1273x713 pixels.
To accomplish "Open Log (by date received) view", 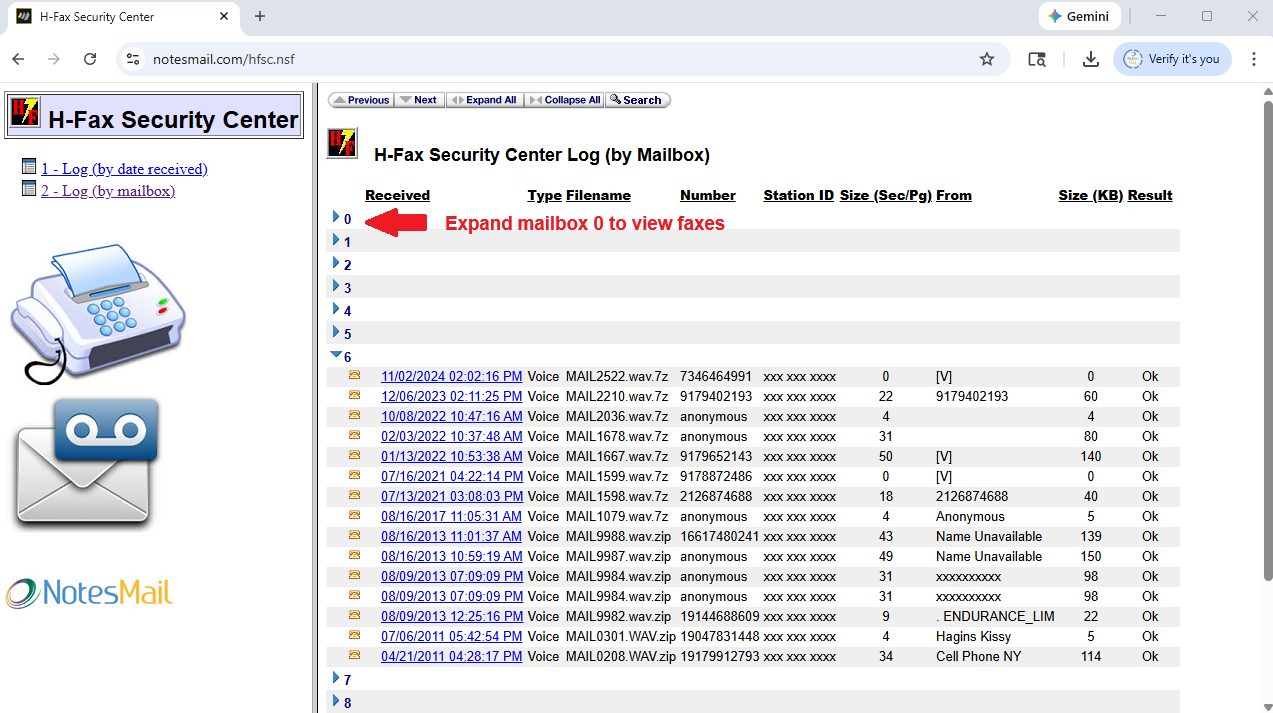I will 124,169.
